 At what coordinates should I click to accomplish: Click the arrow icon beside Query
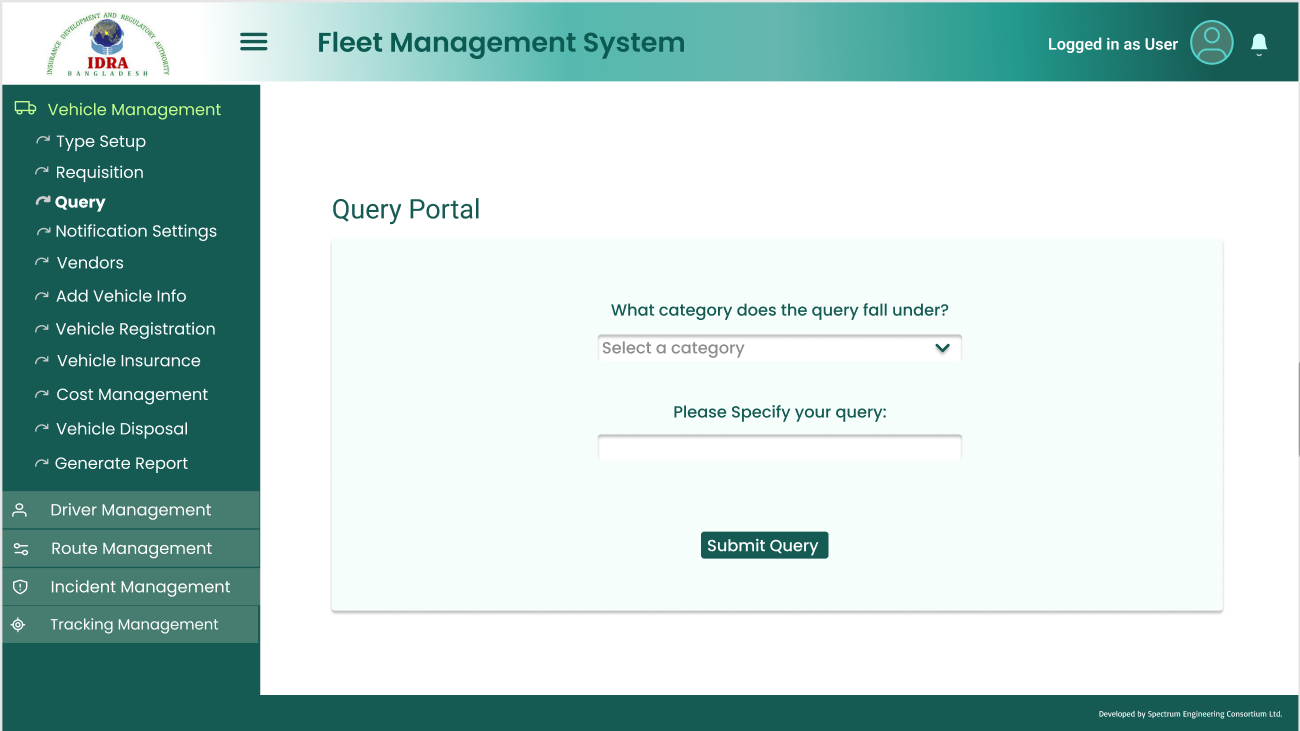click(42, 201)
